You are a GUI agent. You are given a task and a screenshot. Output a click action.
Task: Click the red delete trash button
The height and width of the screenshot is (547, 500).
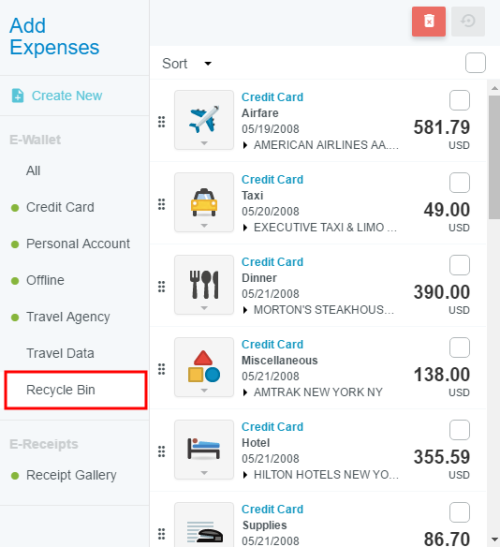(x=428, y=21)
